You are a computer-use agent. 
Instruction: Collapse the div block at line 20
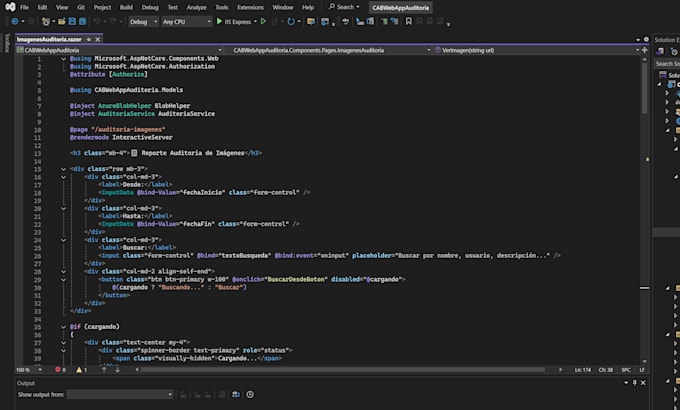(x=63, y=208)
